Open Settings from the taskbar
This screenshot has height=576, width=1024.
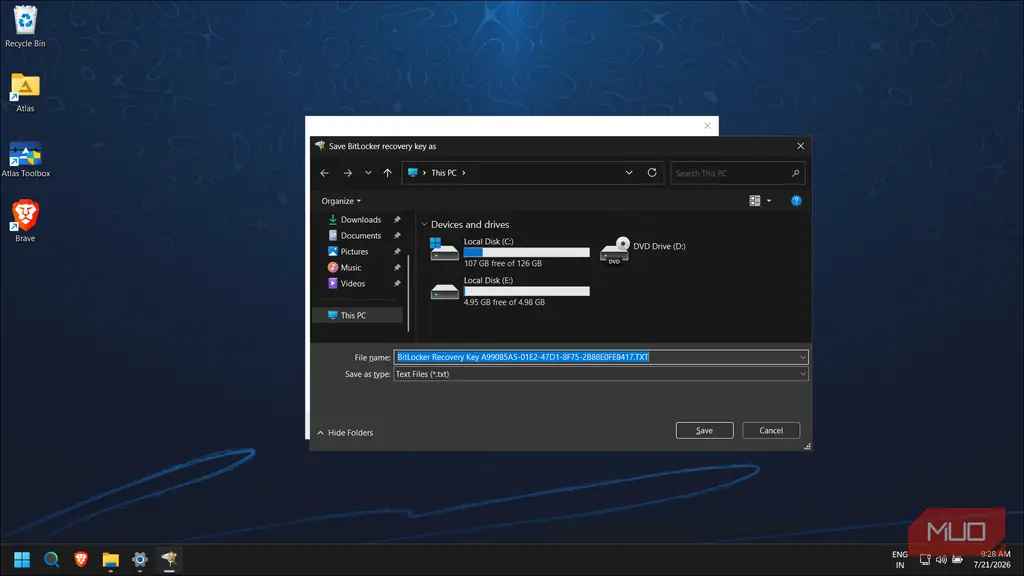pyautogui.click(x=140, y=560)
